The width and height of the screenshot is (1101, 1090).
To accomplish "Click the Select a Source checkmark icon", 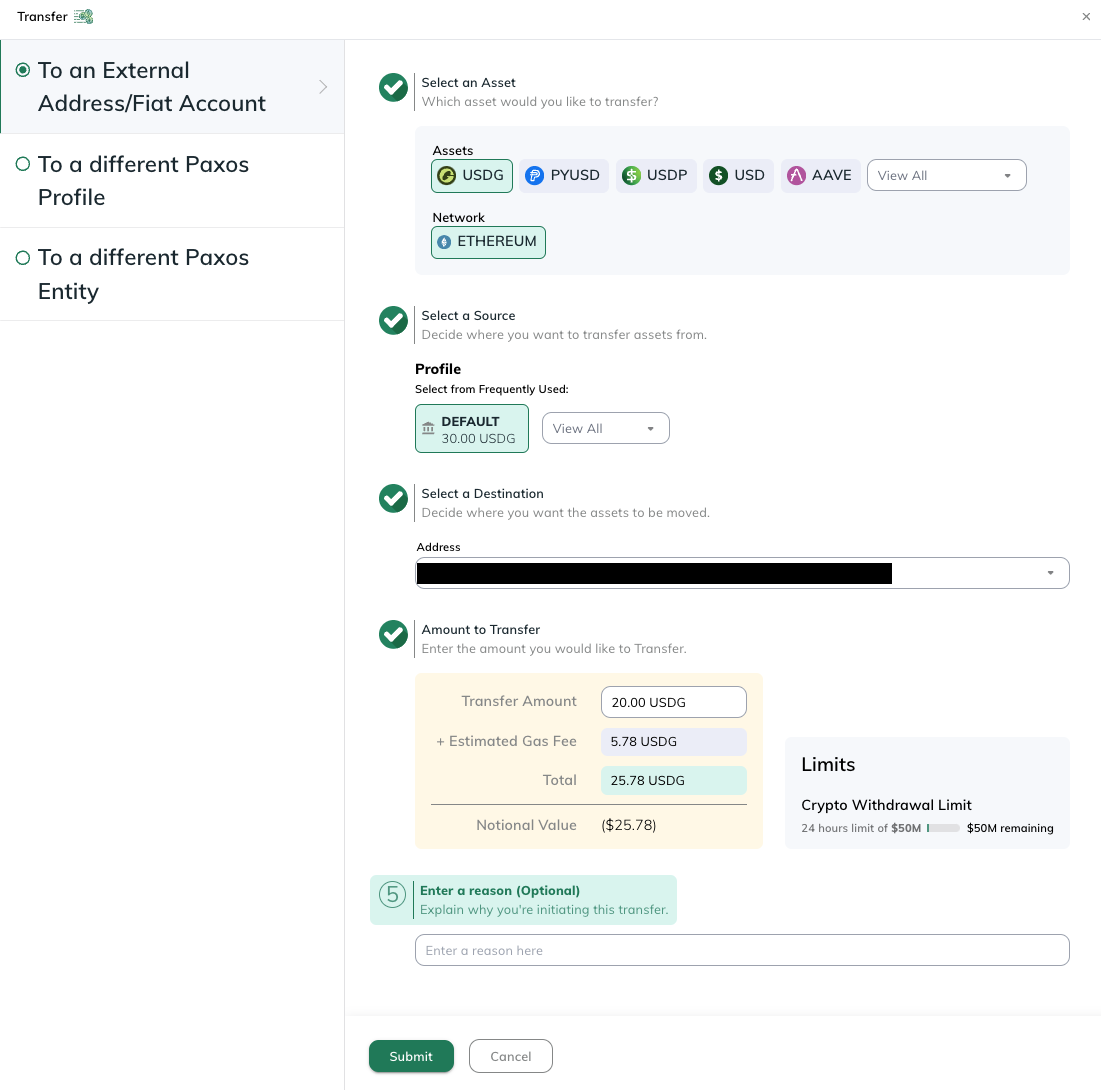I will [393, 321].
